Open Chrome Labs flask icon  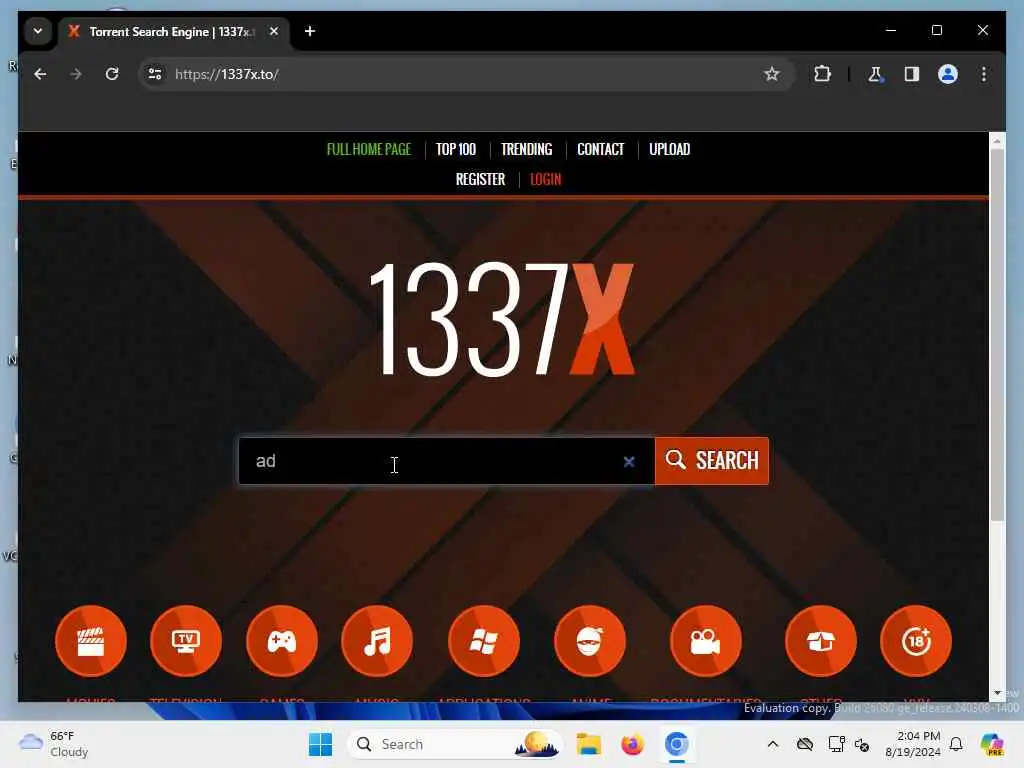(x=875, y=74)
